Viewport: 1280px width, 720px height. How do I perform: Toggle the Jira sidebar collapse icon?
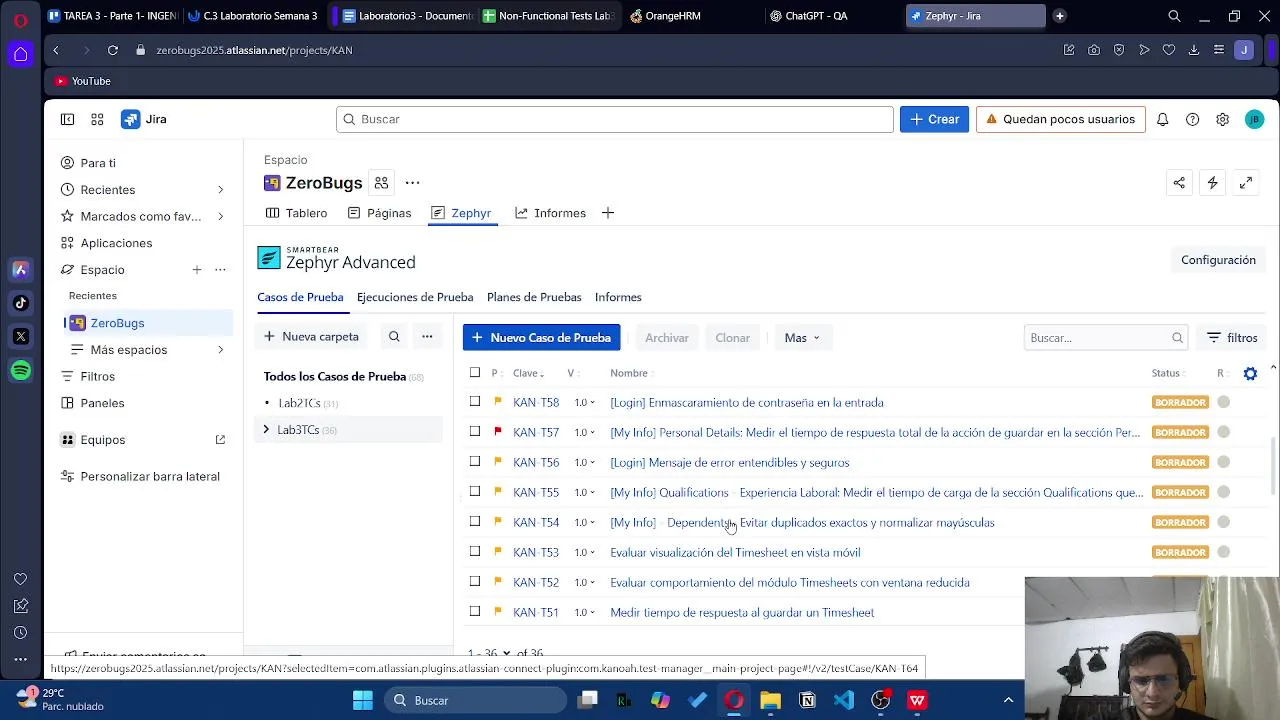pyautogui.click(x=67, y=119)
